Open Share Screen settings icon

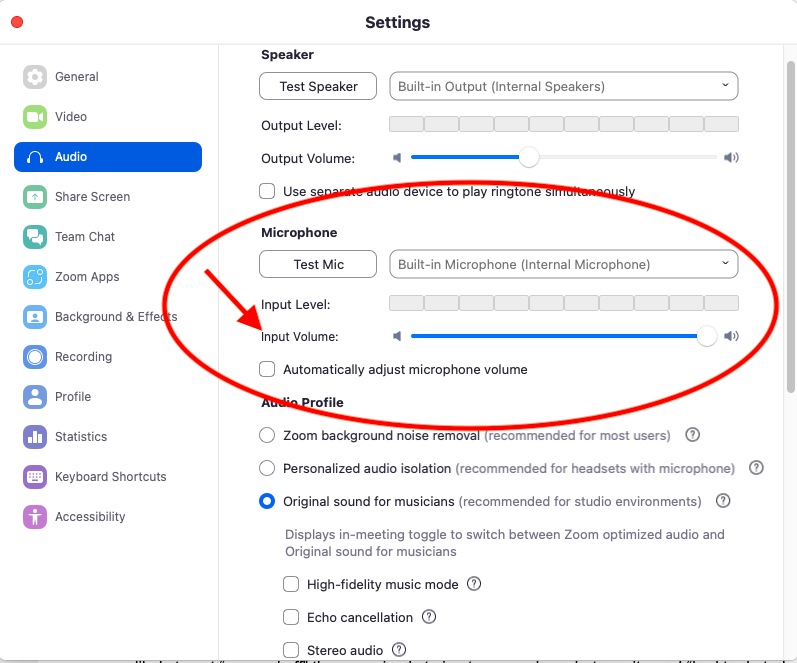[x=35, y=197]
